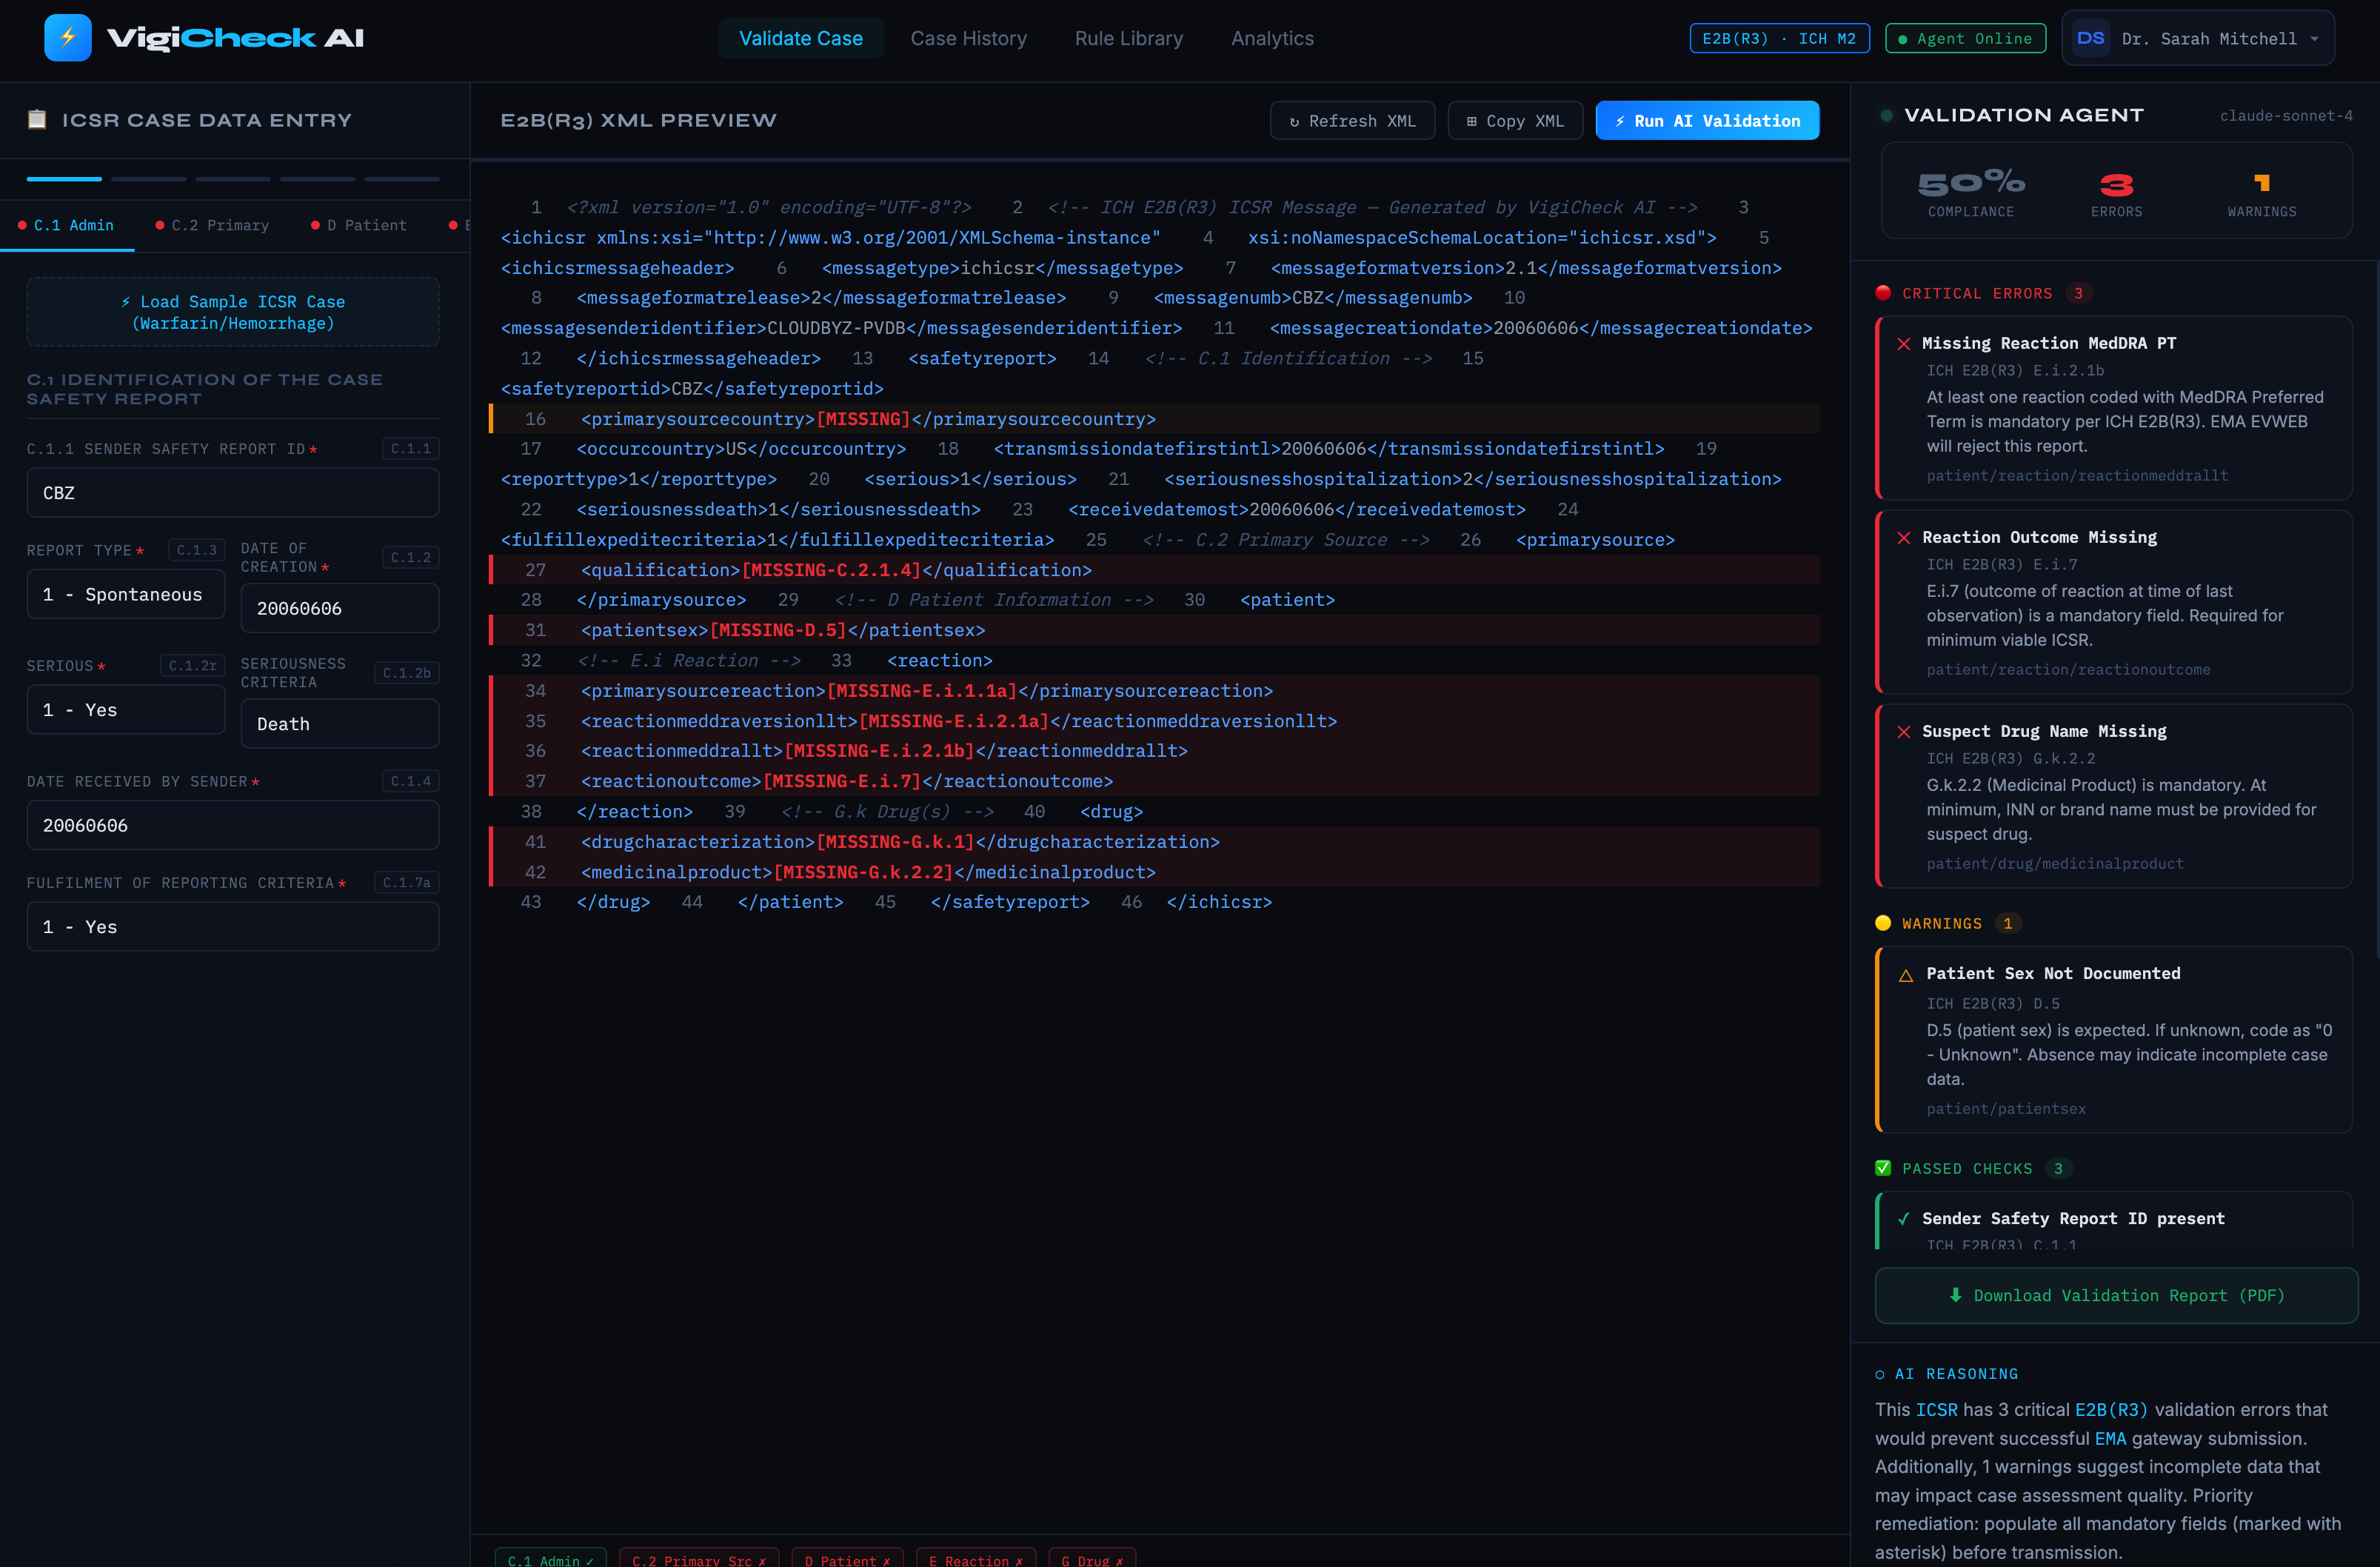
Task: Click the VigiCheck AI lightning logo icon
Action: point(67,38)
